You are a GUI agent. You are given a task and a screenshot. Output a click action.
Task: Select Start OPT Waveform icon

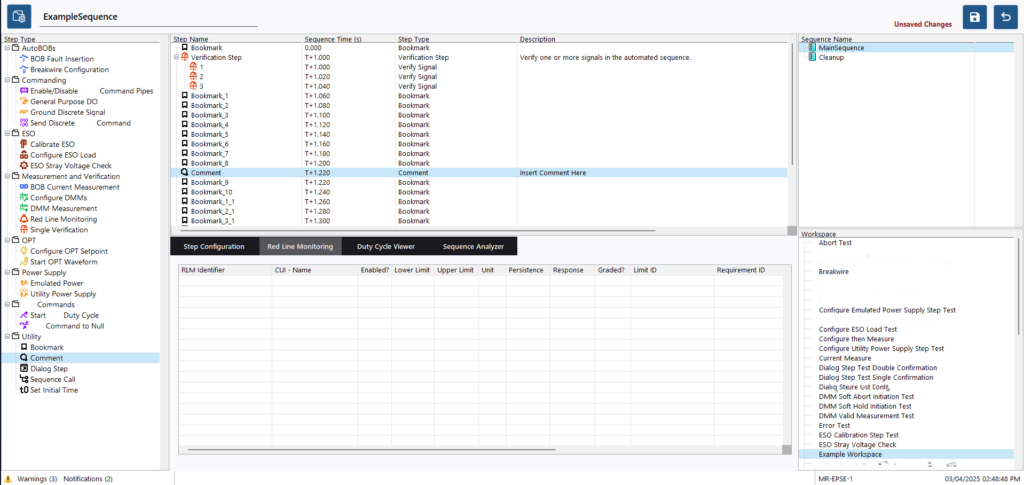point(25,262)
